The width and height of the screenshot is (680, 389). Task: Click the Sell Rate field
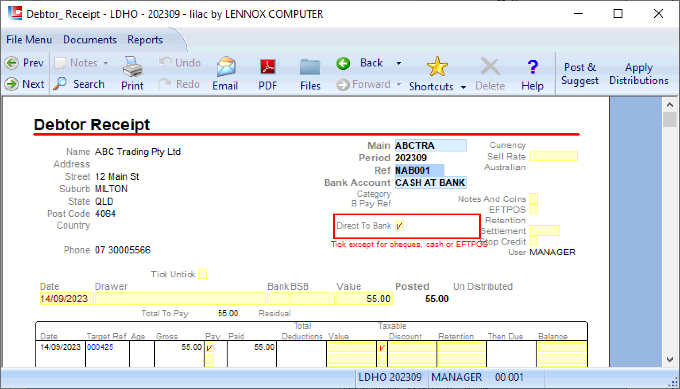coord(553,156)
